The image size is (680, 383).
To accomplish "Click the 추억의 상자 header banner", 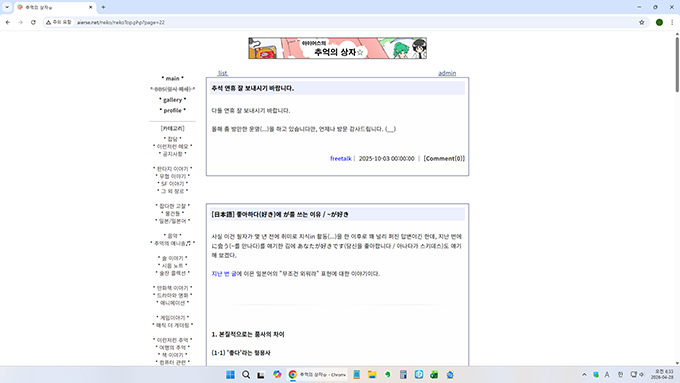I will (337, 48).
